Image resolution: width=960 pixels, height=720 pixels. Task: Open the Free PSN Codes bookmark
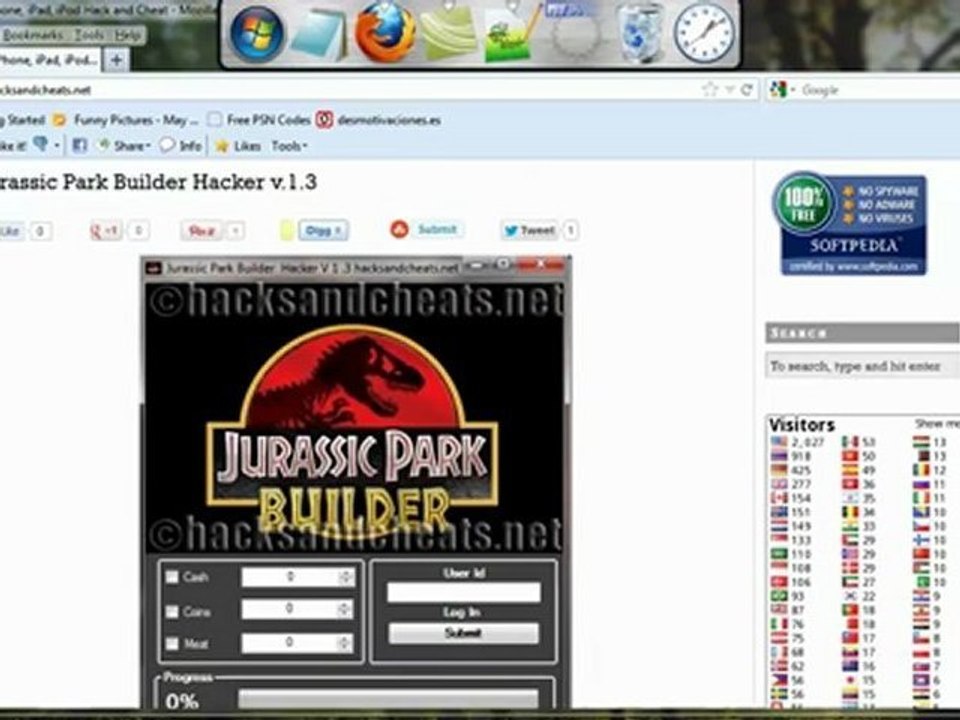point(260,120)
